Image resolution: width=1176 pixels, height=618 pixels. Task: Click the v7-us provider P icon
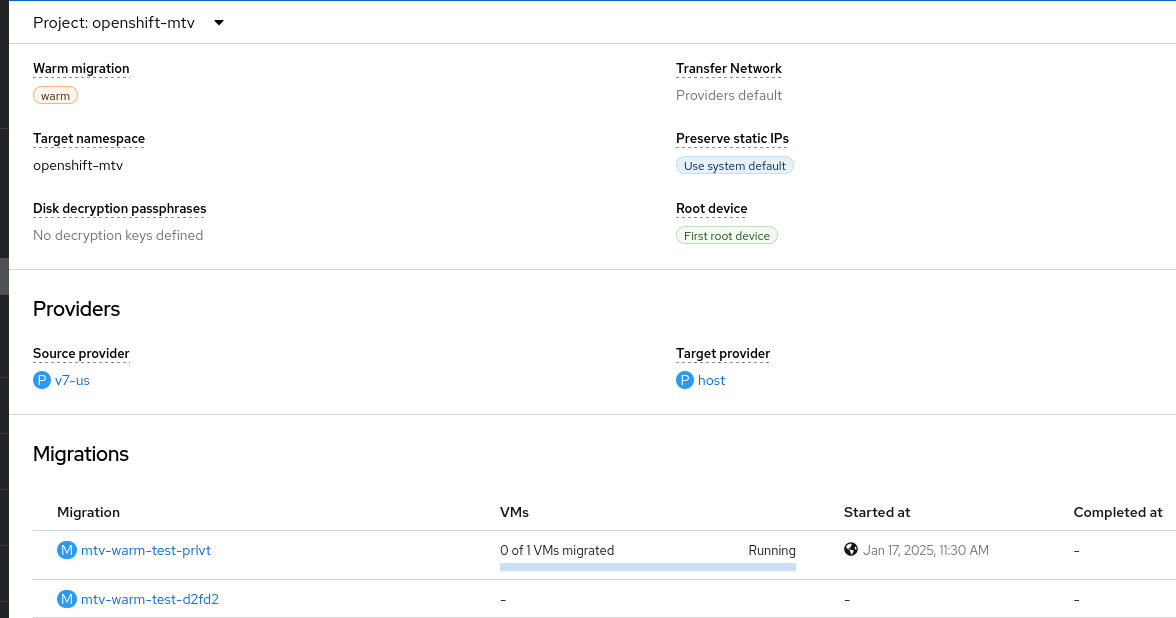pyautogui.click(x=41, y=380)
